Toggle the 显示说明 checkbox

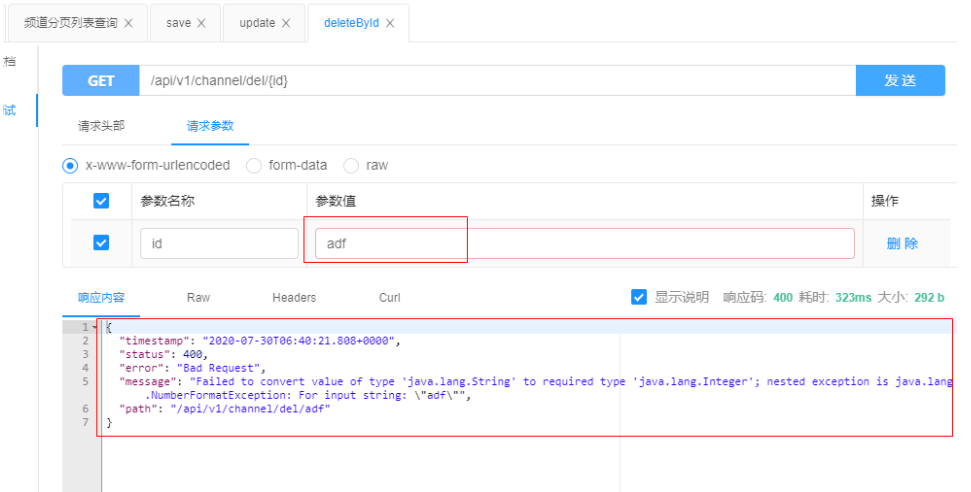pyautogui.click(x=638, y=297)
